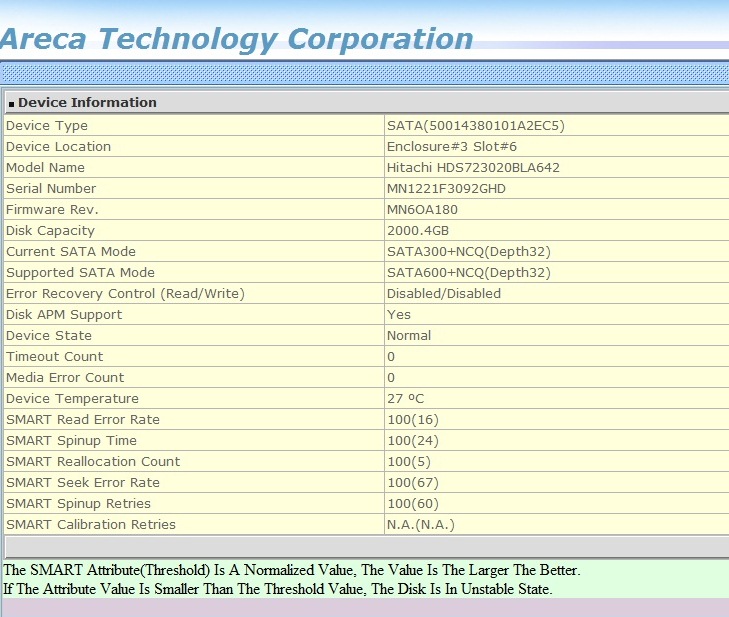Viewport: 729px width, 617px height.
Task: Select the Media Error Count value 0
Action: pos(391,378)
